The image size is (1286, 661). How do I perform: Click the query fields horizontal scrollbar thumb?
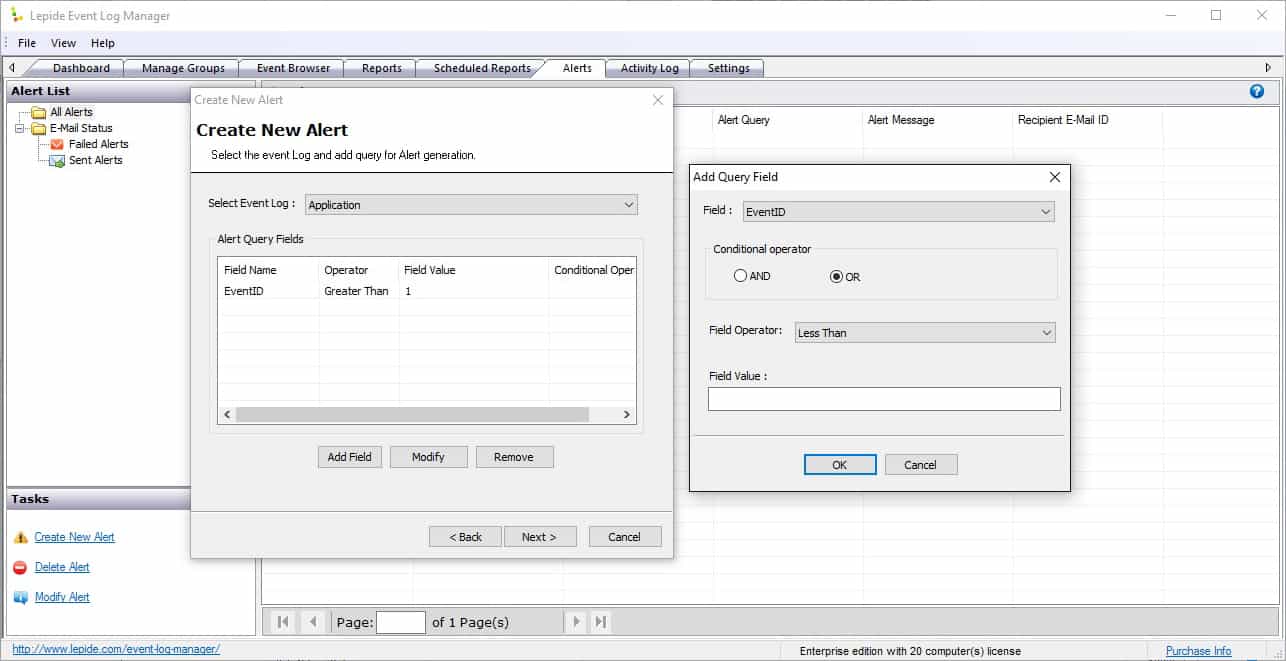(413, 414)
